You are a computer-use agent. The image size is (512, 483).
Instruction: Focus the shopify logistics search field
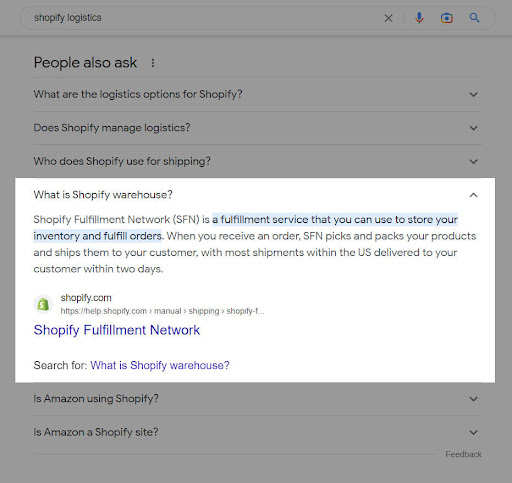click(207, 18)
